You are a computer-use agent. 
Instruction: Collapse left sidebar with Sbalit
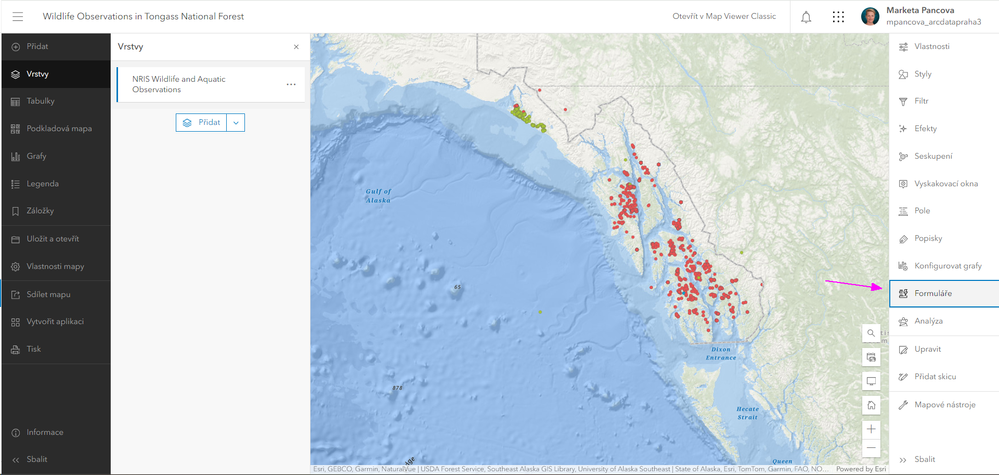click(55, 459)
